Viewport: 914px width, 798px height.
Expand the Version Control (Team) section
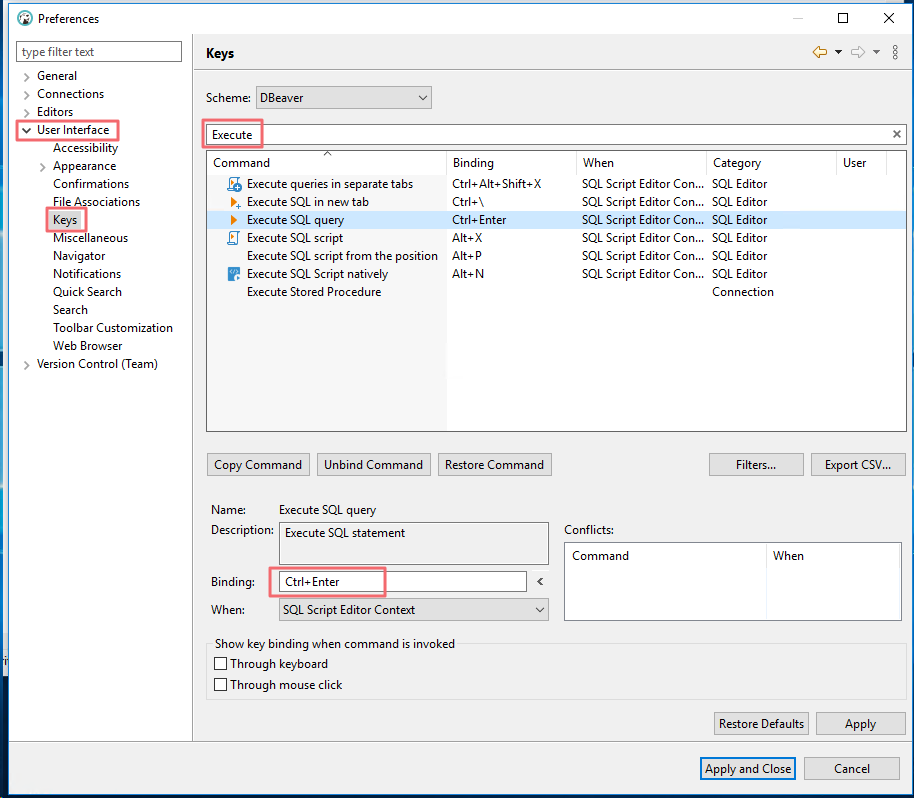26,363
